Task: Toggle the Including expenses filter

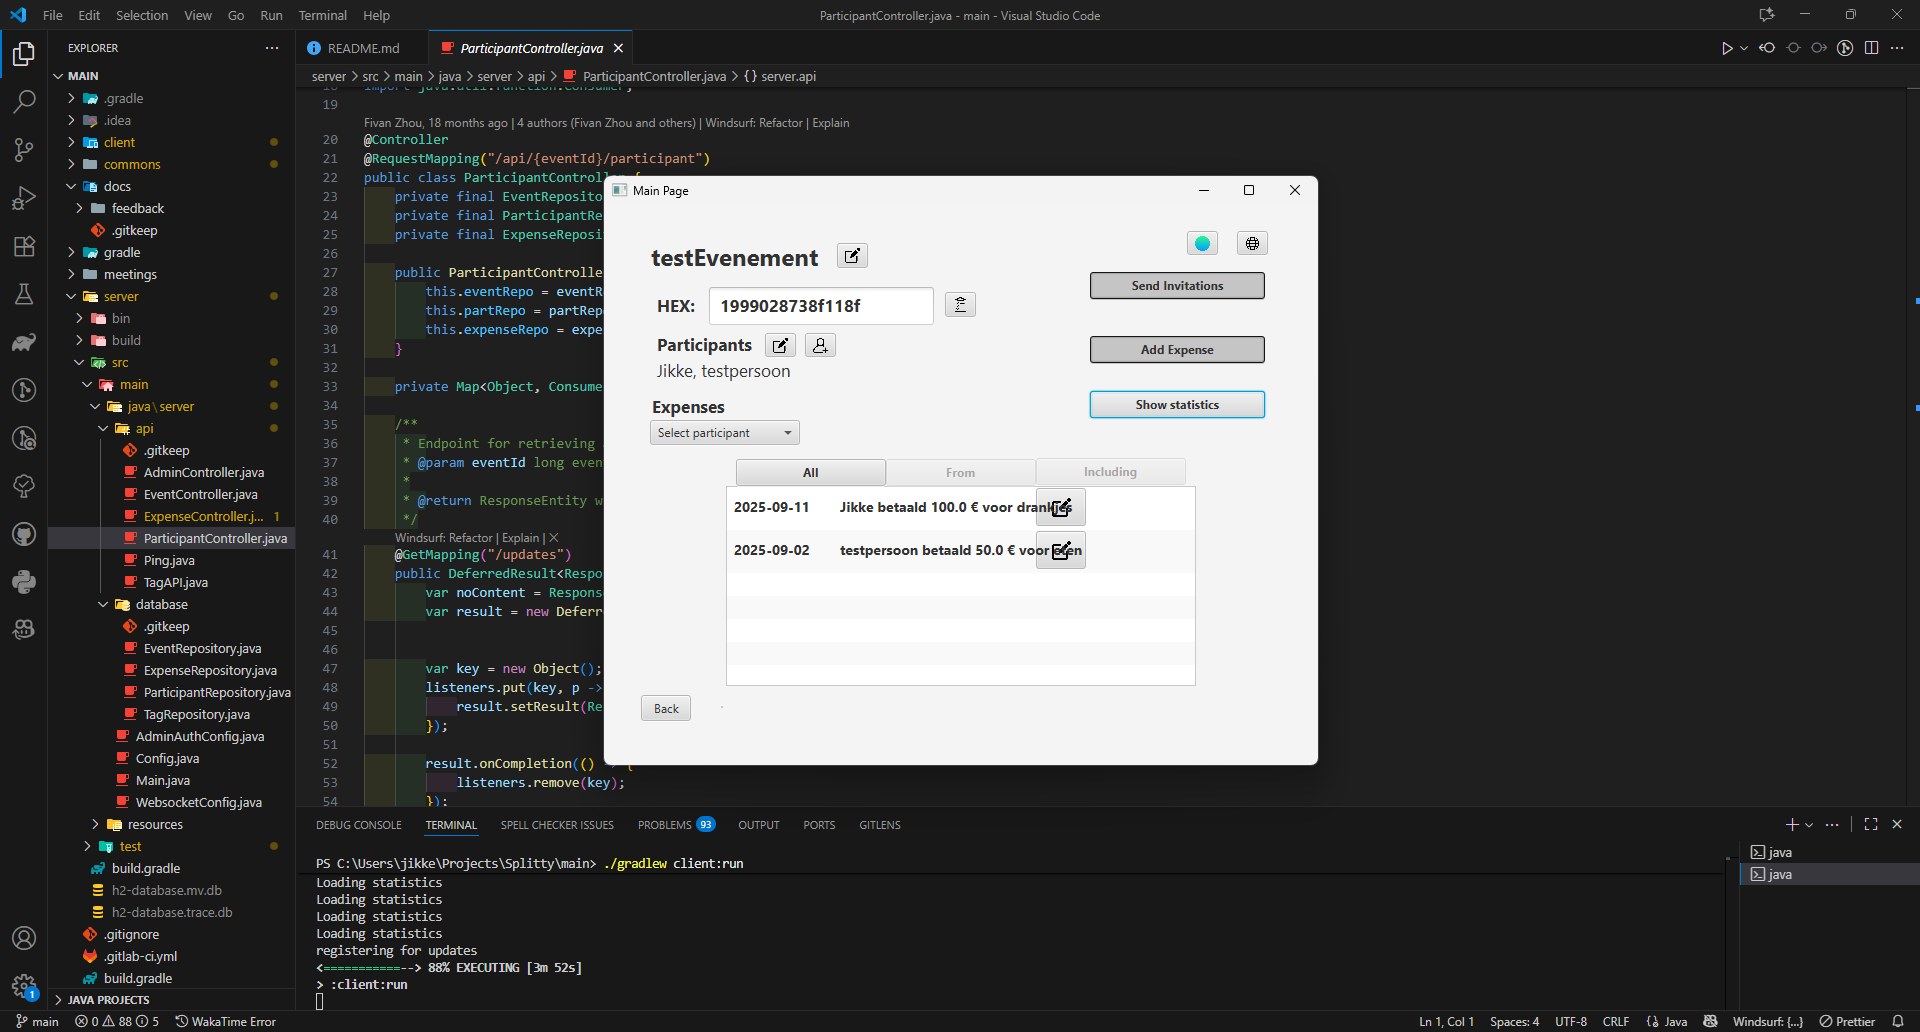Action: coord(1110,472)
